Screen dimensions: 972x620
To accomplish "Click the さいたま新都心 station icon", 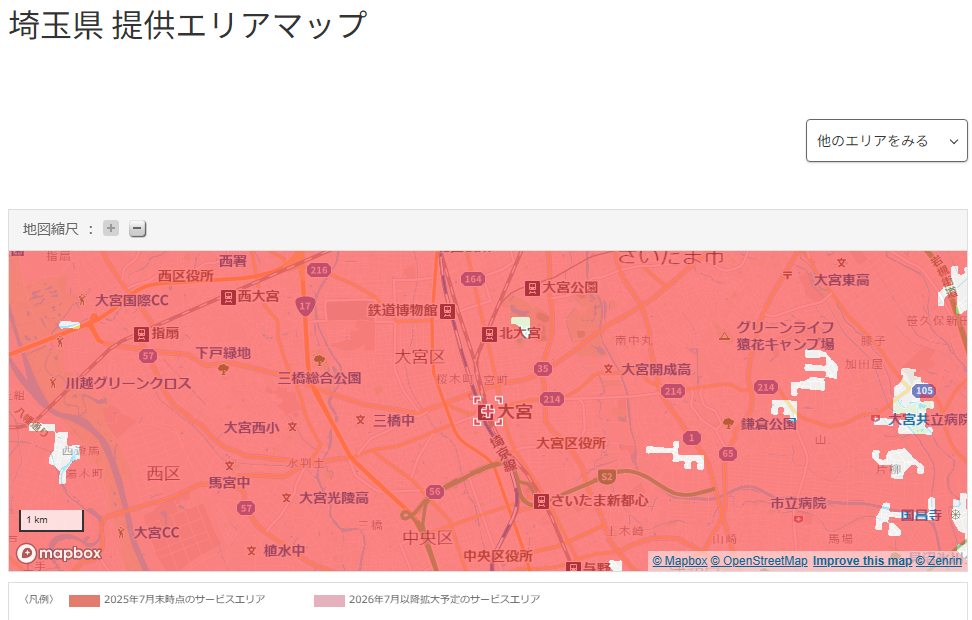I will (541, 501).
